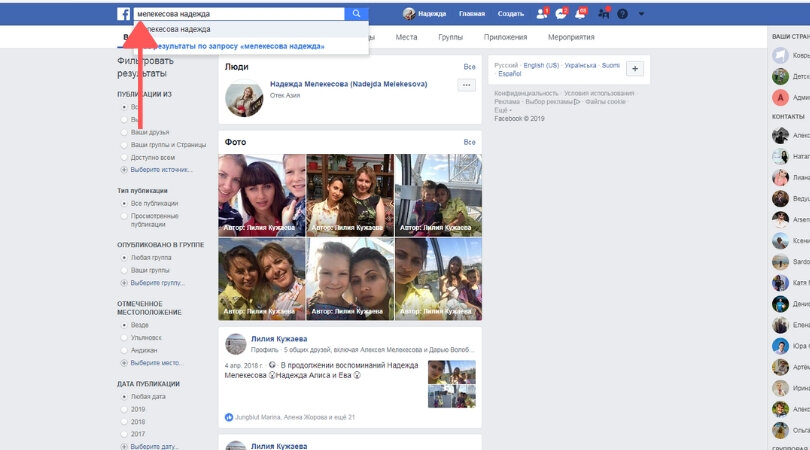Open middle photo in bottom photo row
Screen dimensions: 810x450
pyautogui.click(x=350, y=279)
